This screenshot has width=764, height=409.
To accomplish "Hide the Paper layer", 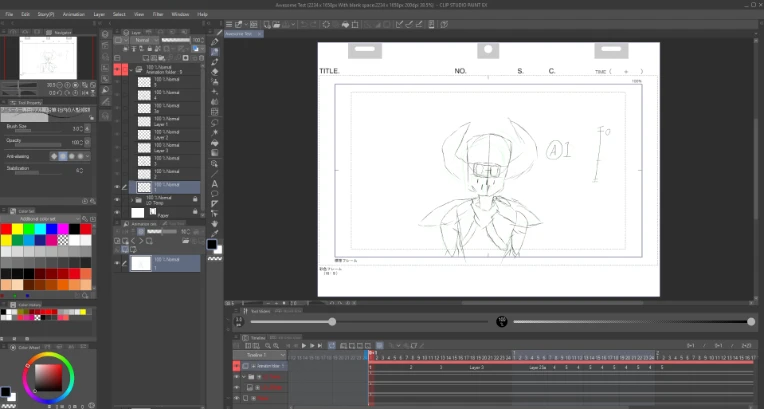I will [x=117, y=213].
